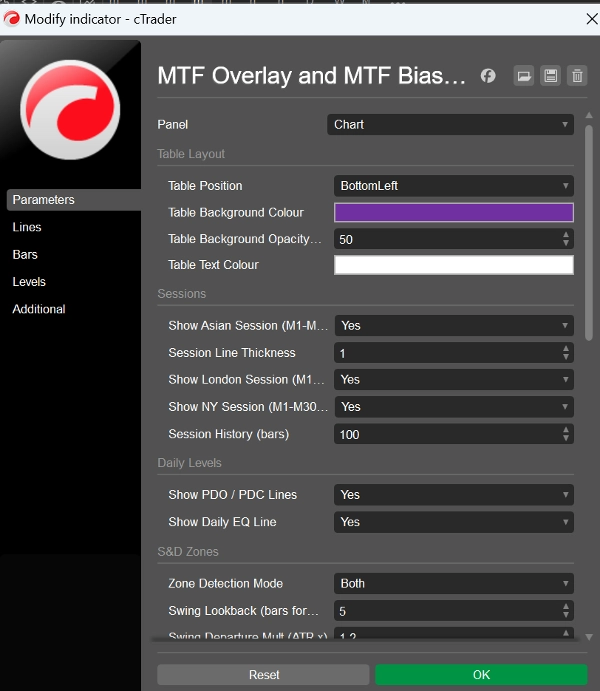Viewport: 600px width, 691px height.
Task: Click the load parameters folder icon
Action: click(524, 76)
